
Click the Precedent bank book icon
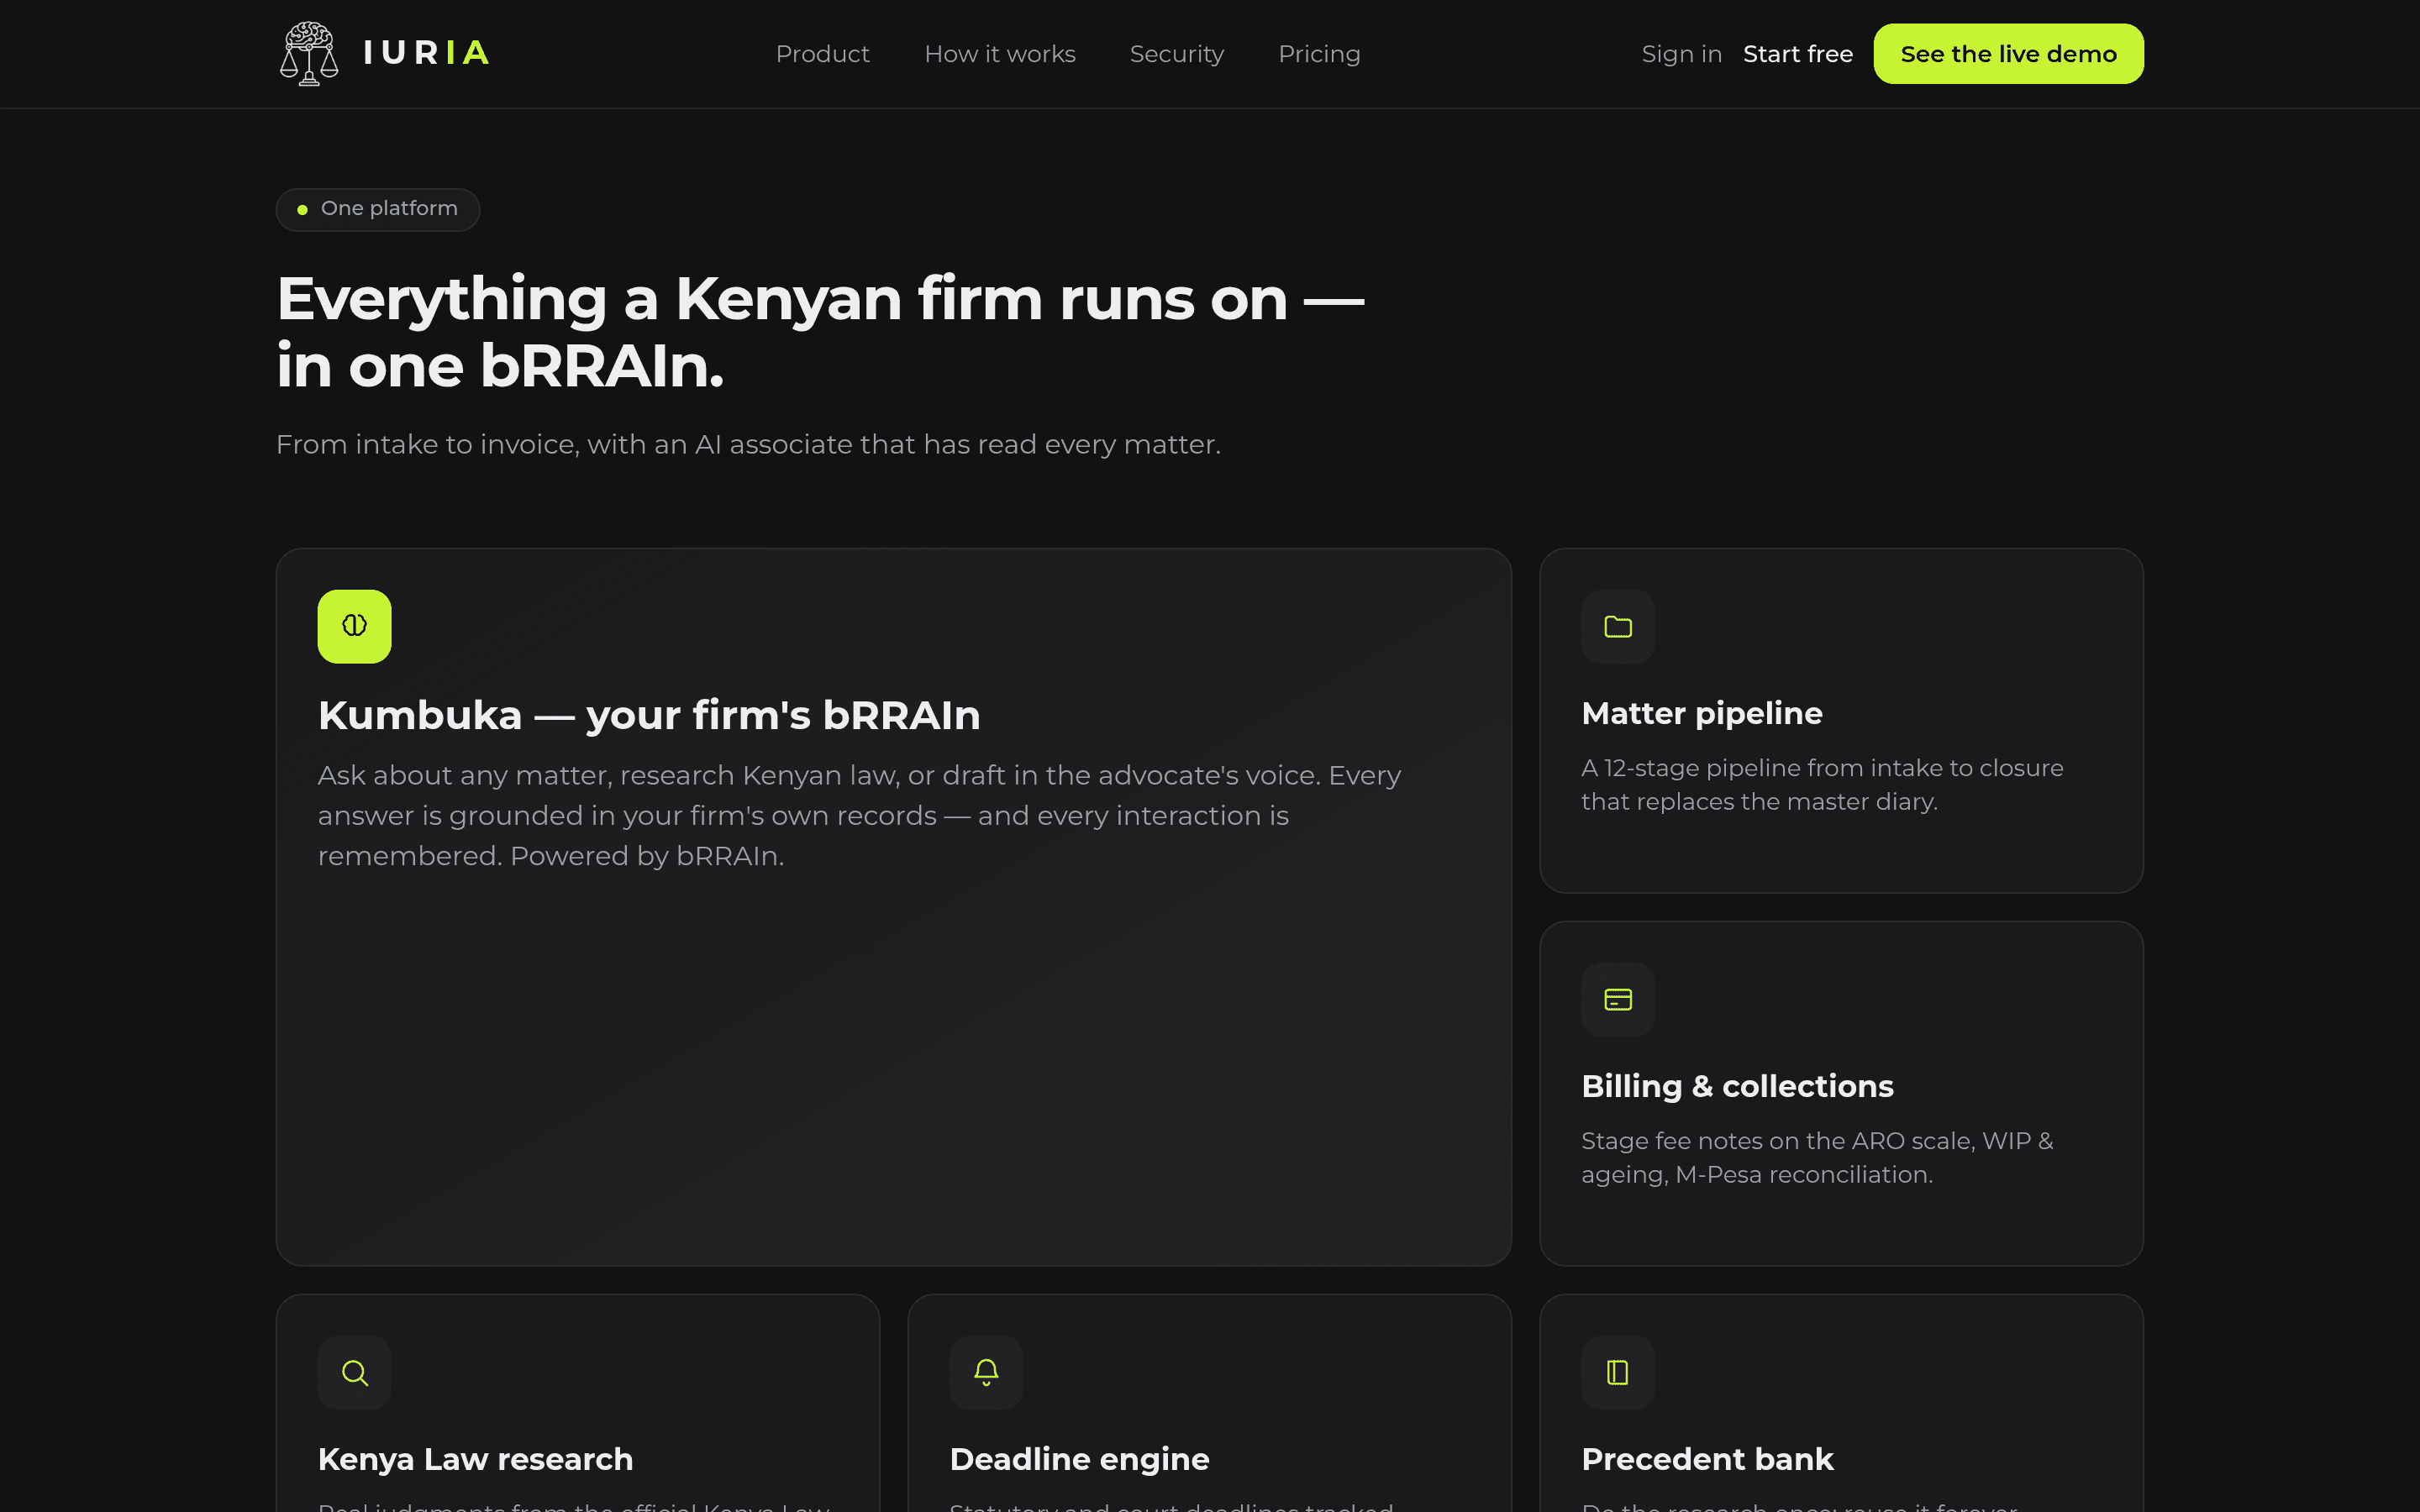1618,1372
